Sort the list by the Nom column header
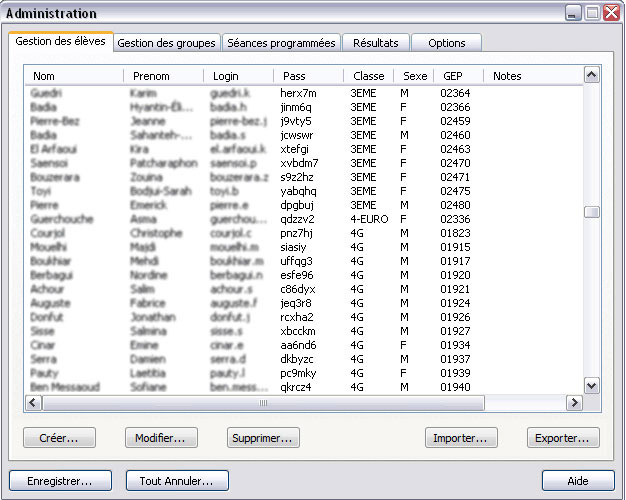 tap(74, 76)
